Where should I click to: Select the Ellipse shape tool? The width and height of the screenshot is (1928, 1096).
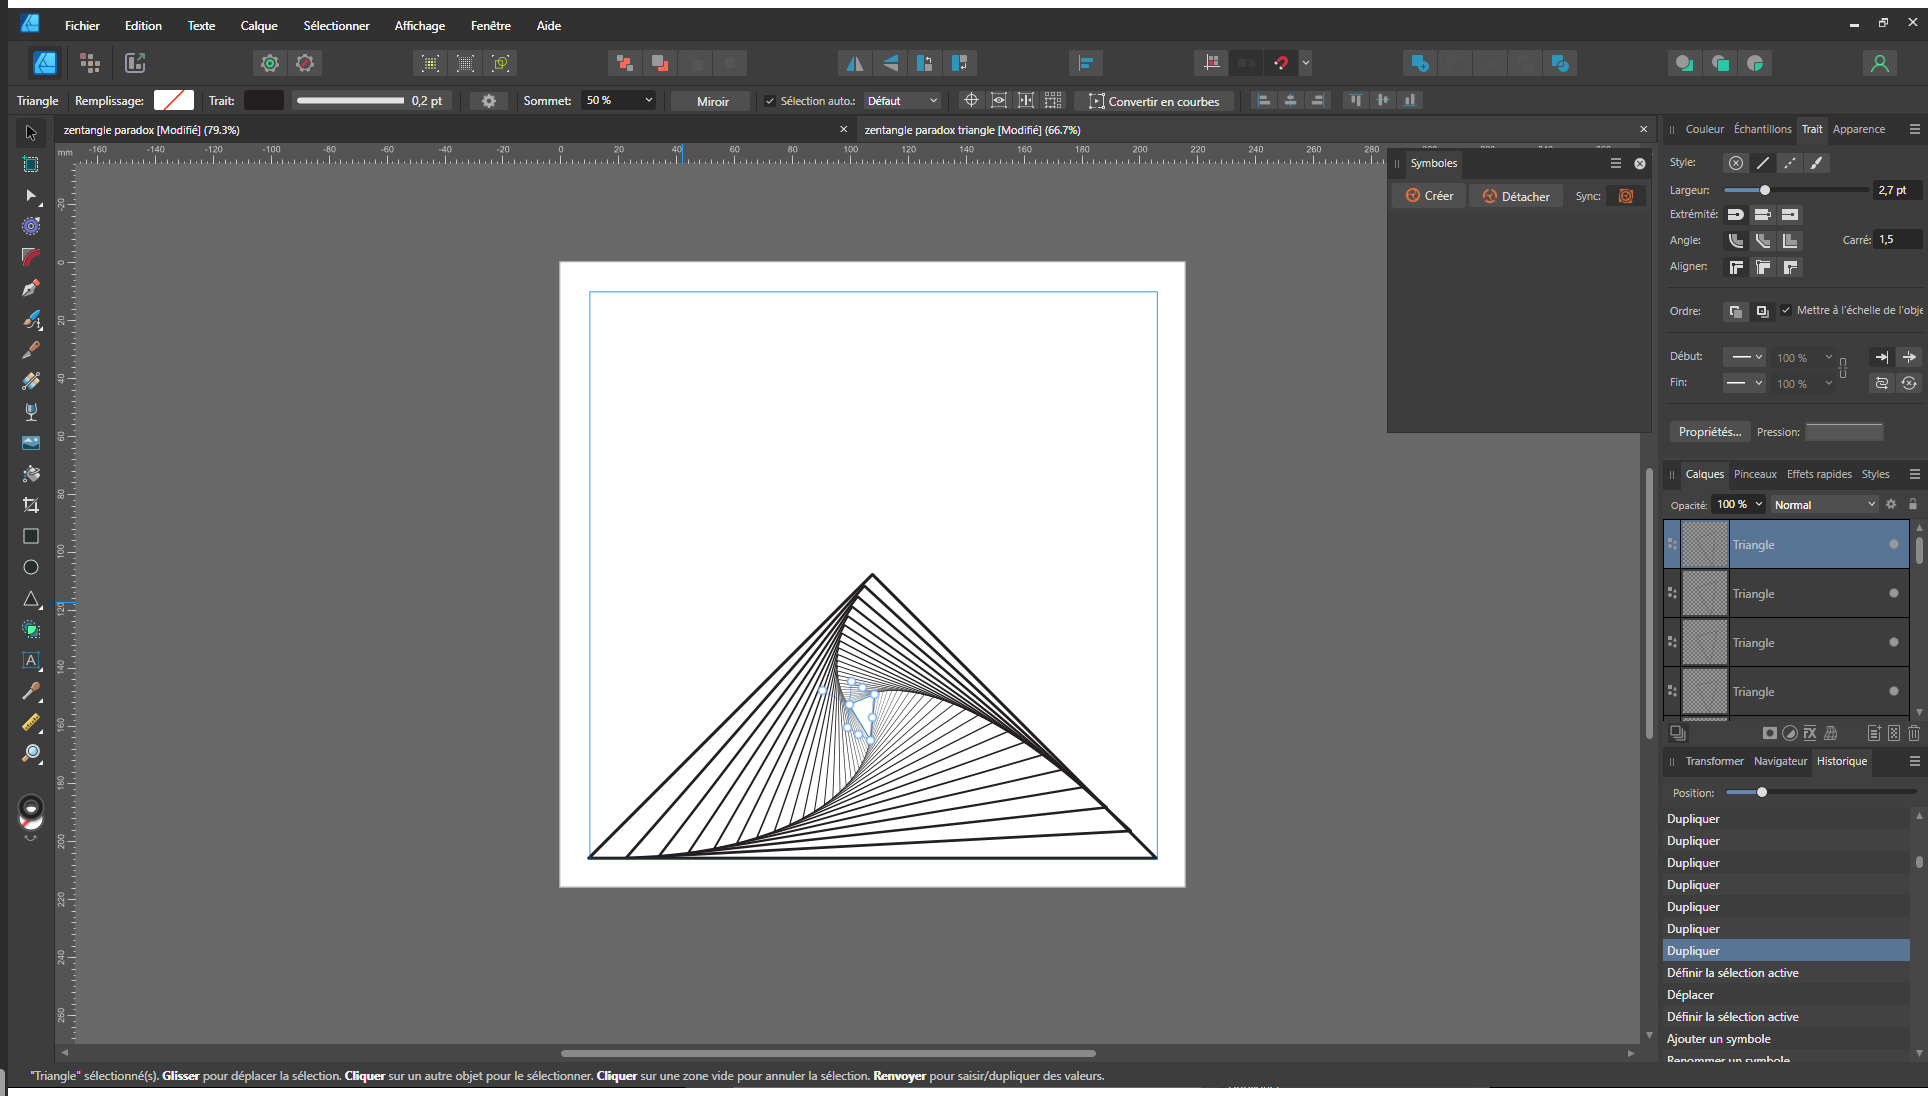pyautogui.click(x=31, y=567)
